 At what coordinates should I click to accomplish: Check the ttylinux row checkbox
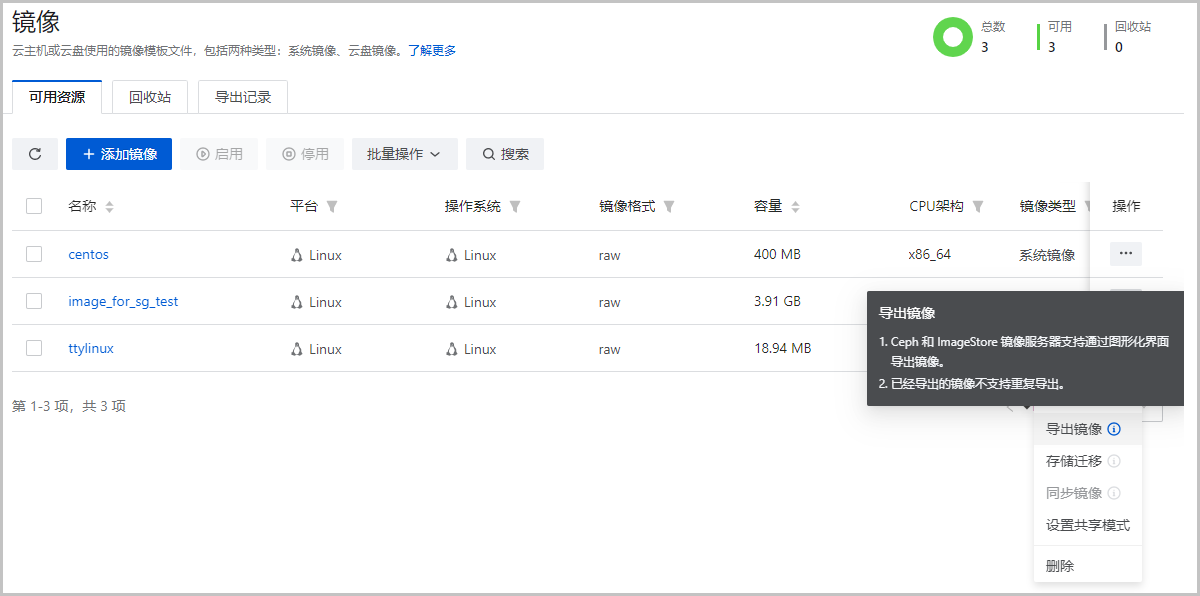(34, 348)
